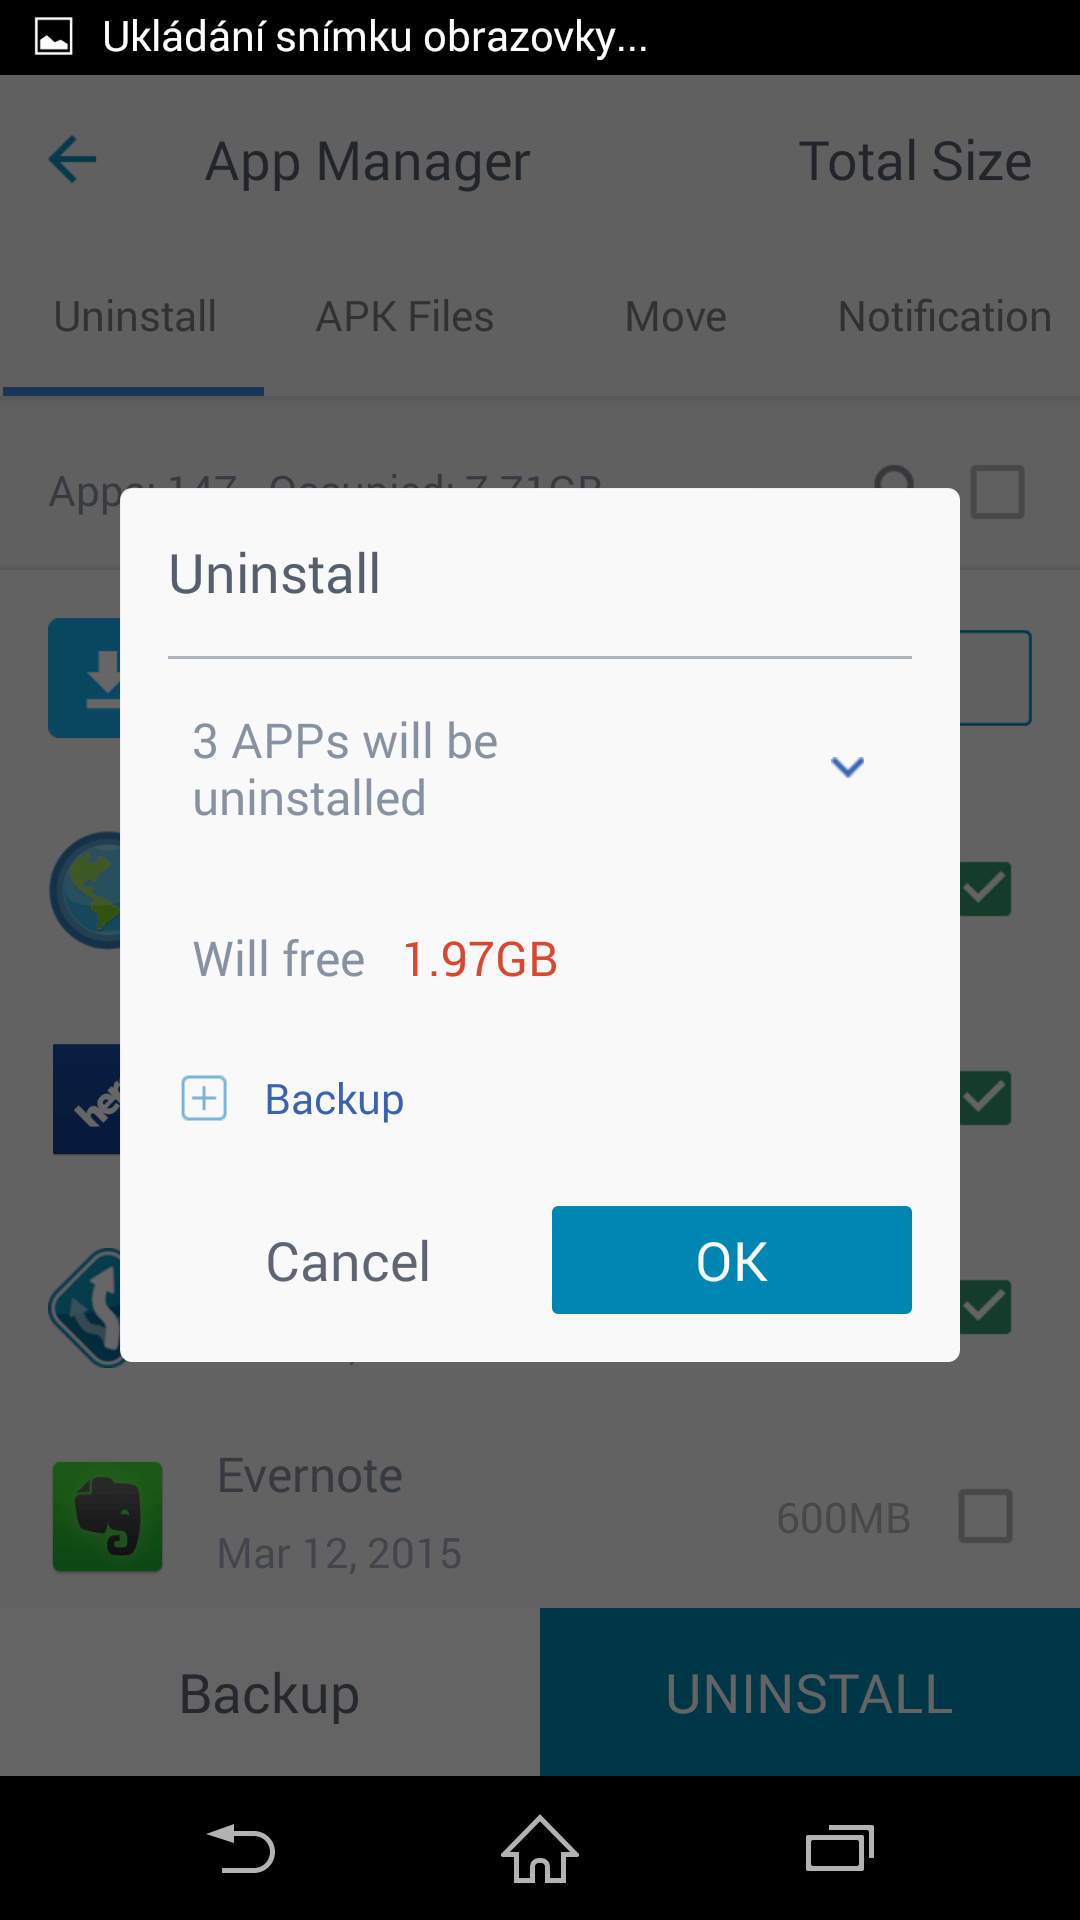
Task: Click the blue Backup link label
Action: [x=335, y=1100]
